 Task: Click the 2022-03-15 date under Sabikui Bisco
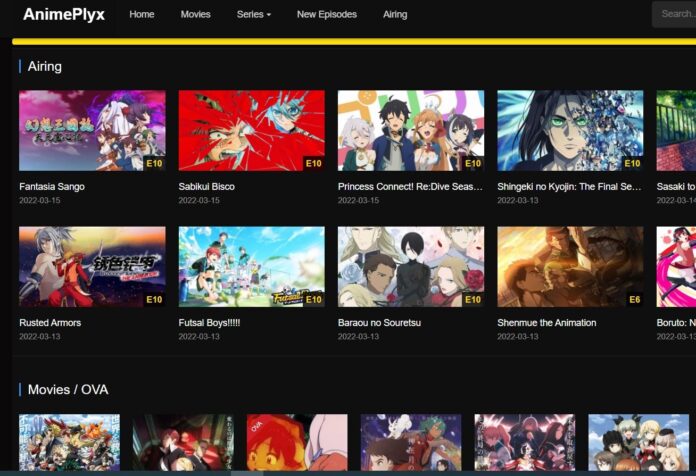pos(199,200)
